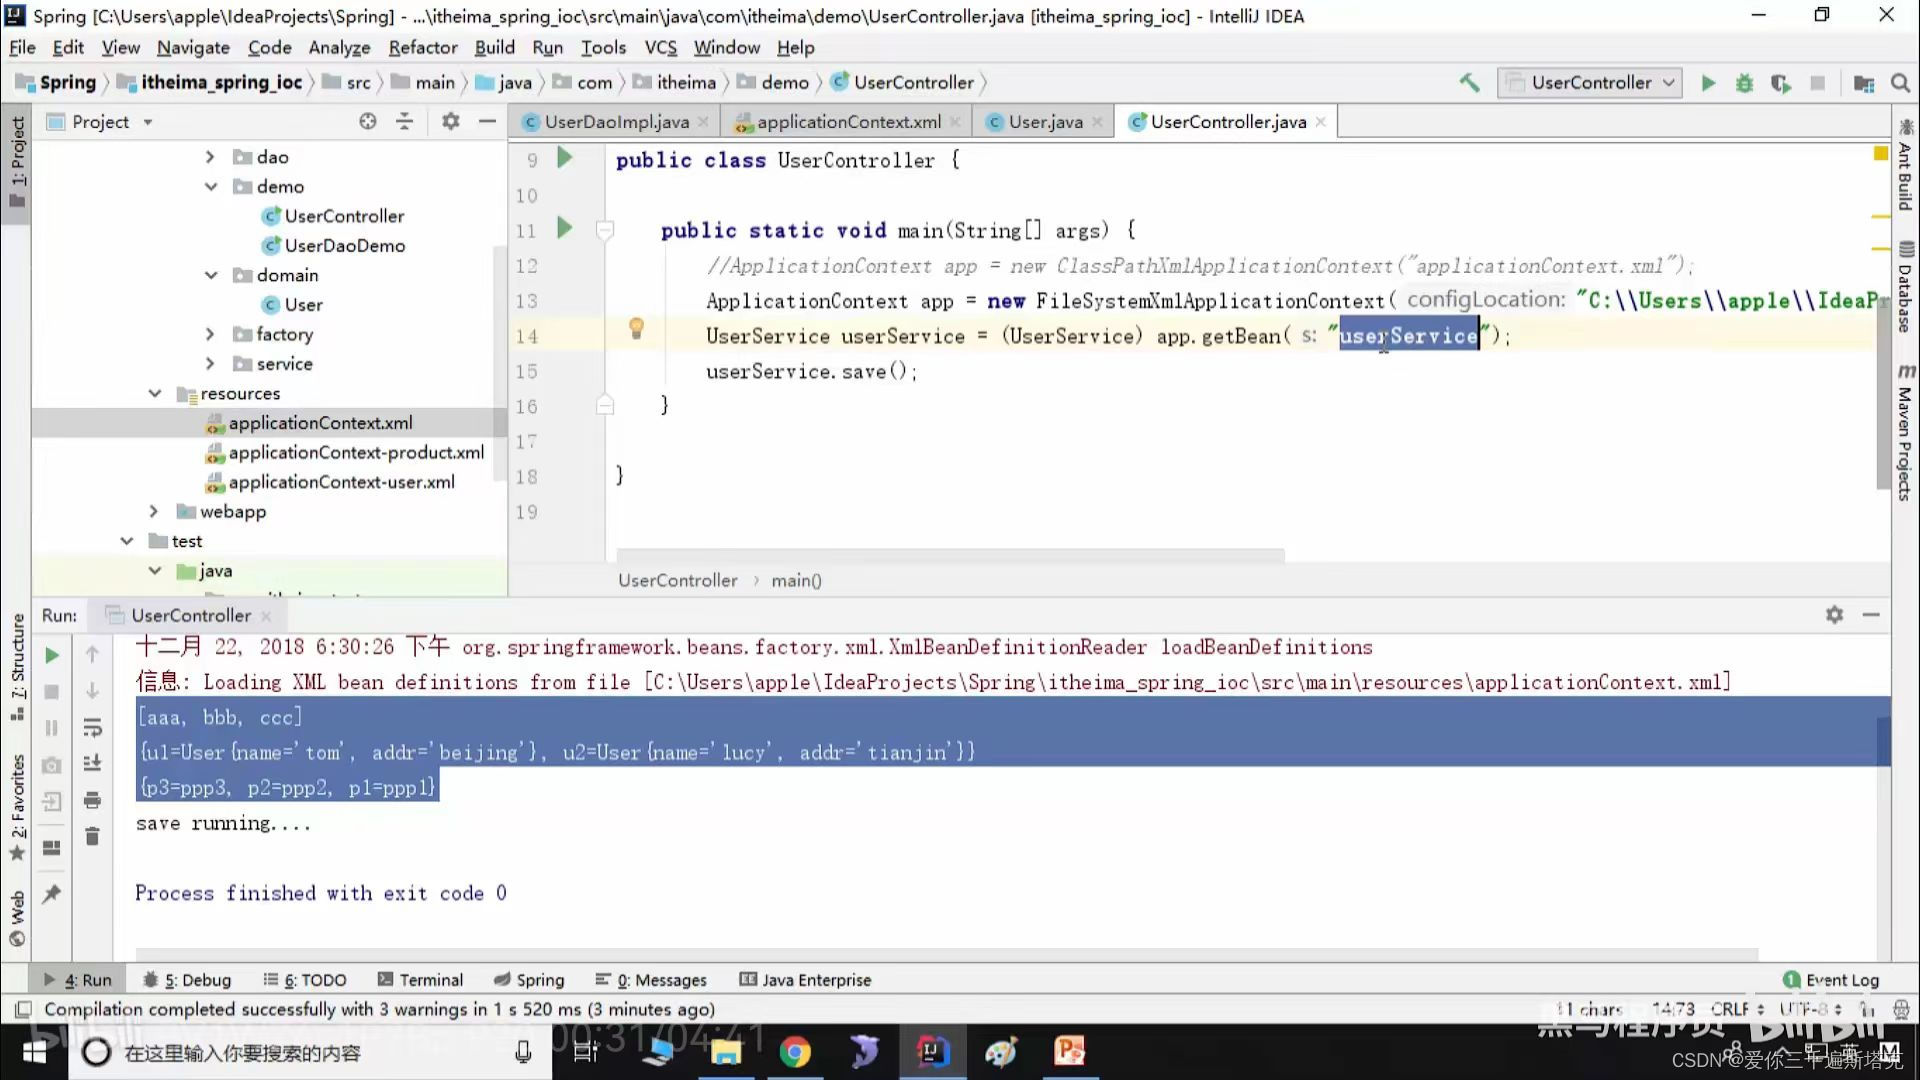Open the Event Log
The height and width of the screenshot is (1080, 1920).
click(1830, 980)
